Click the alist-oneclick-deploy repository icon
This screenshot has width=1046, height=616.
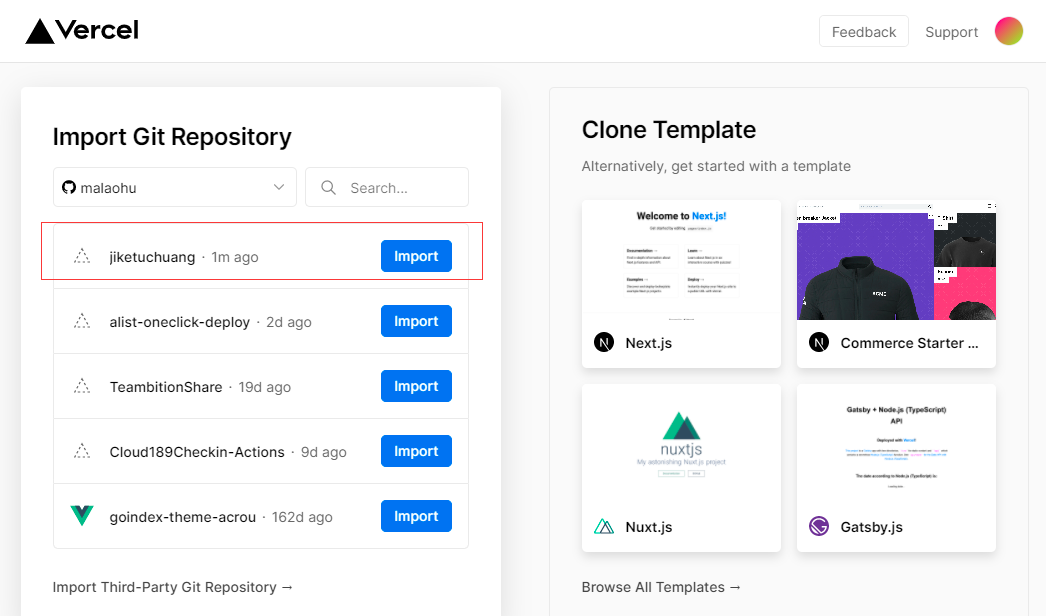pyautogui.click(x=82, y=321)
